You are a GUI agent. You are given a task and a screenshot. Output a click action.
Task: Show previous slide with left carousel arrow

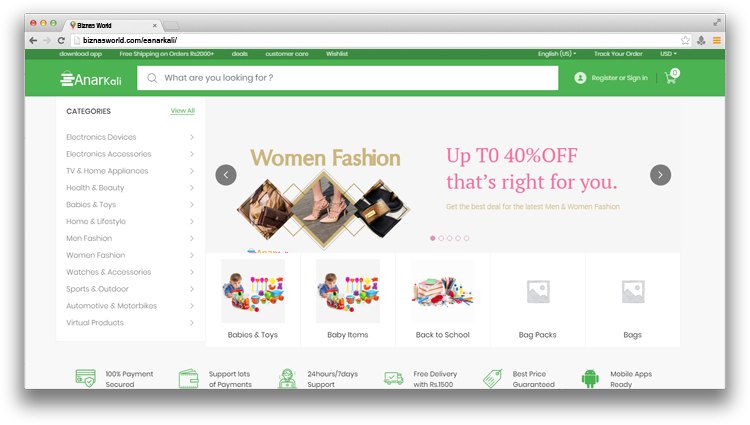click(x=226, y=175)
